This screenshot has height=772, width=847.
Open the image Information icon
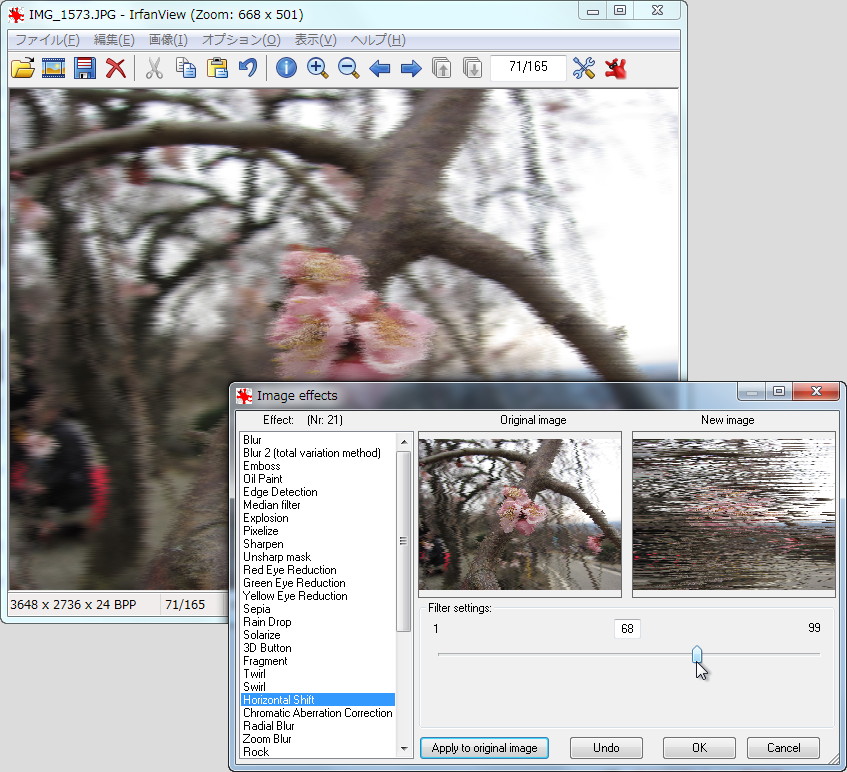tap(286, 68)
